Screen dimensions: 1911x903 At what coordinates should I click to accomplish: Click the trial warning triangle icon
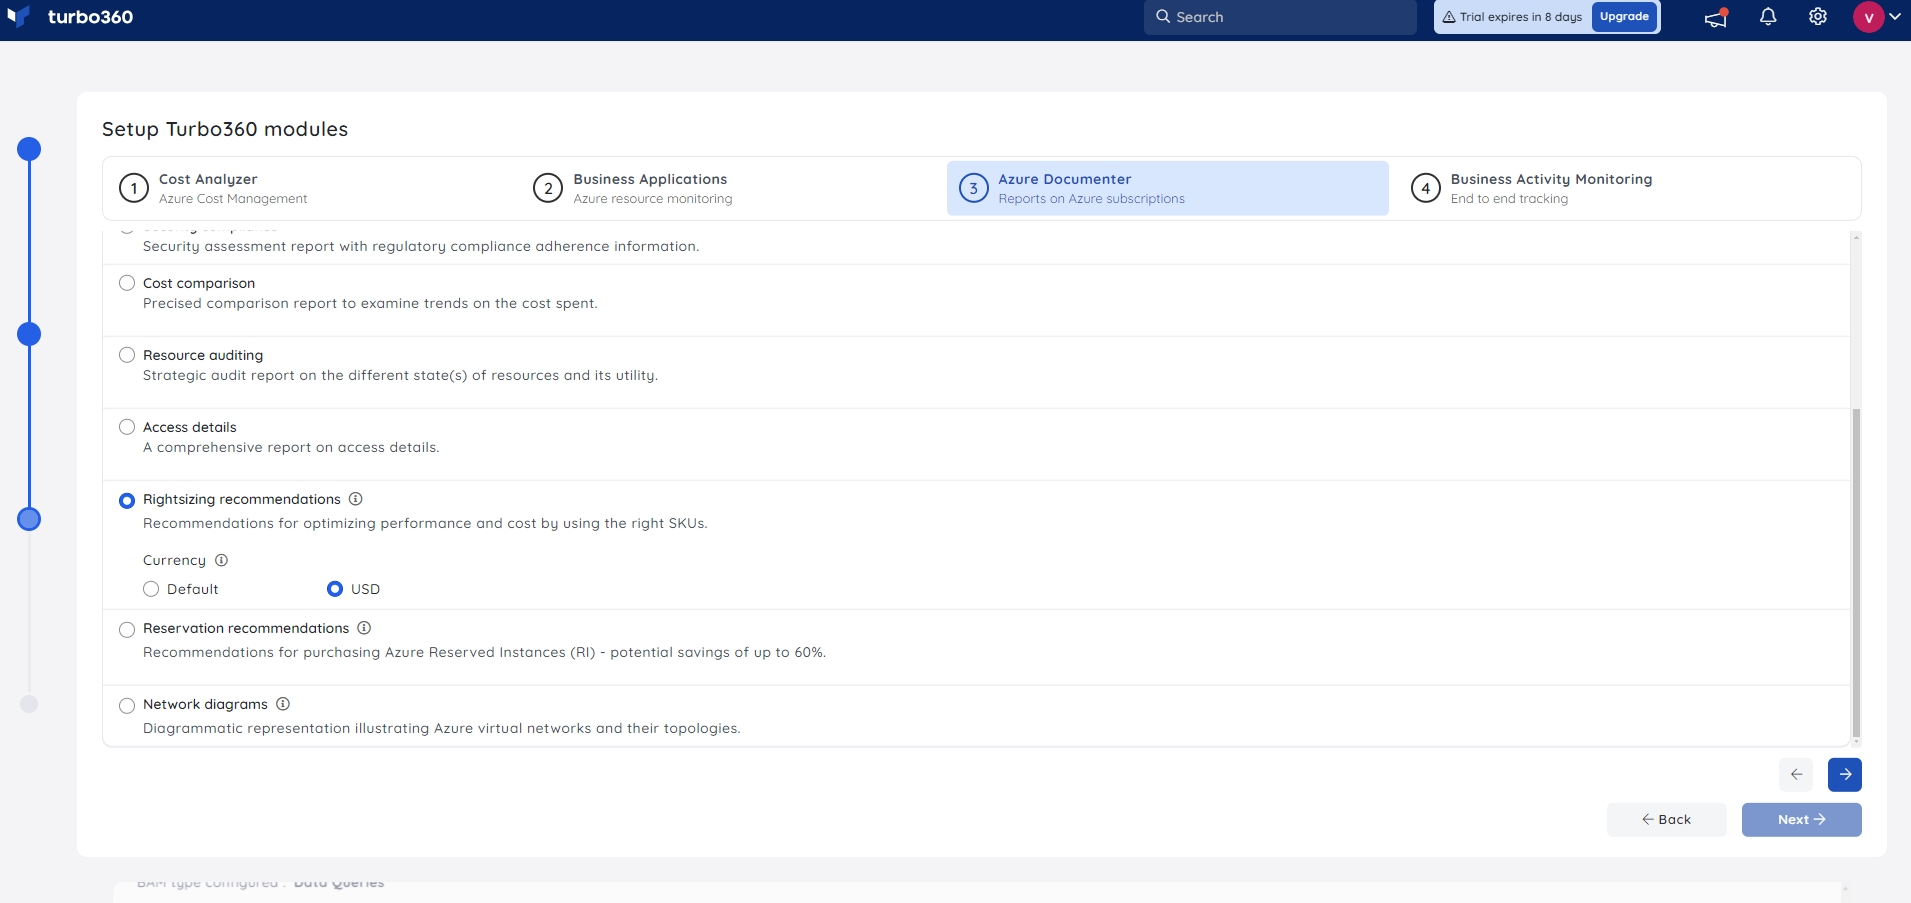[x=1449, y=17]
